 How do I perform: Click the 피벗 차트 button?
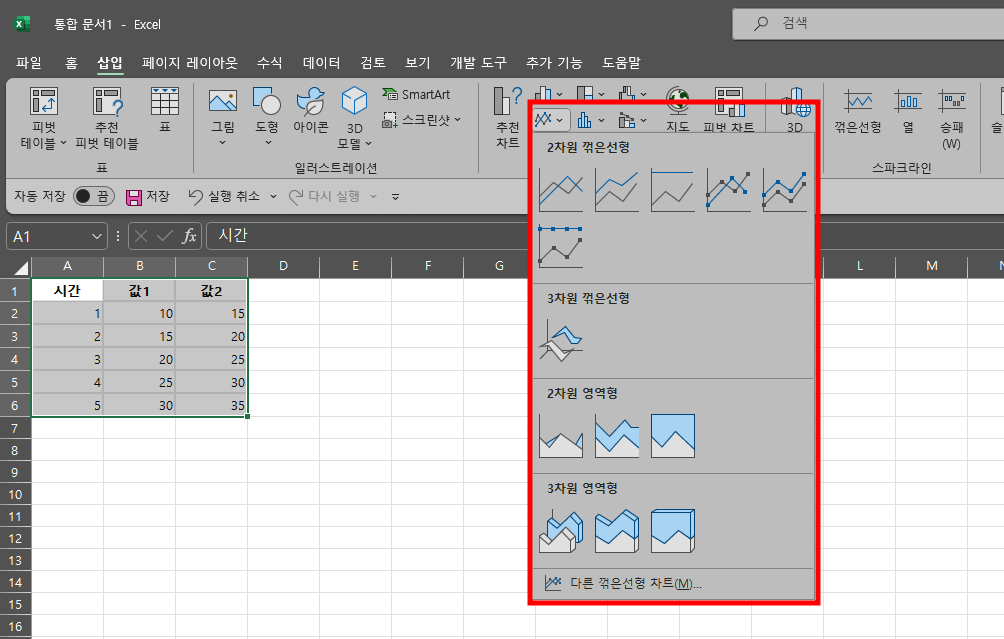[x=729, y=109]
